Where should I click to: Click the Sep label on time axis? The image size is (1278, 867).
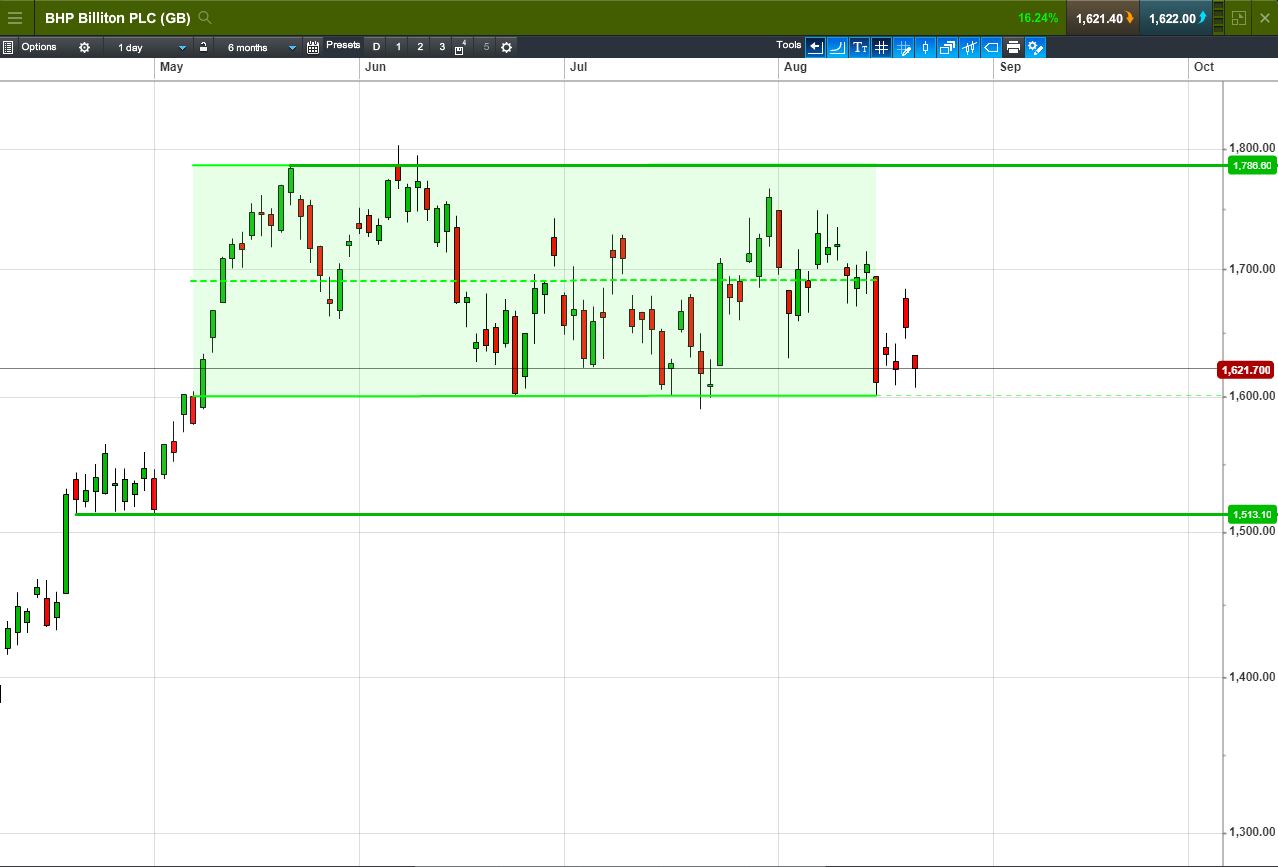pyautogui.click(x=1010, y=67)
